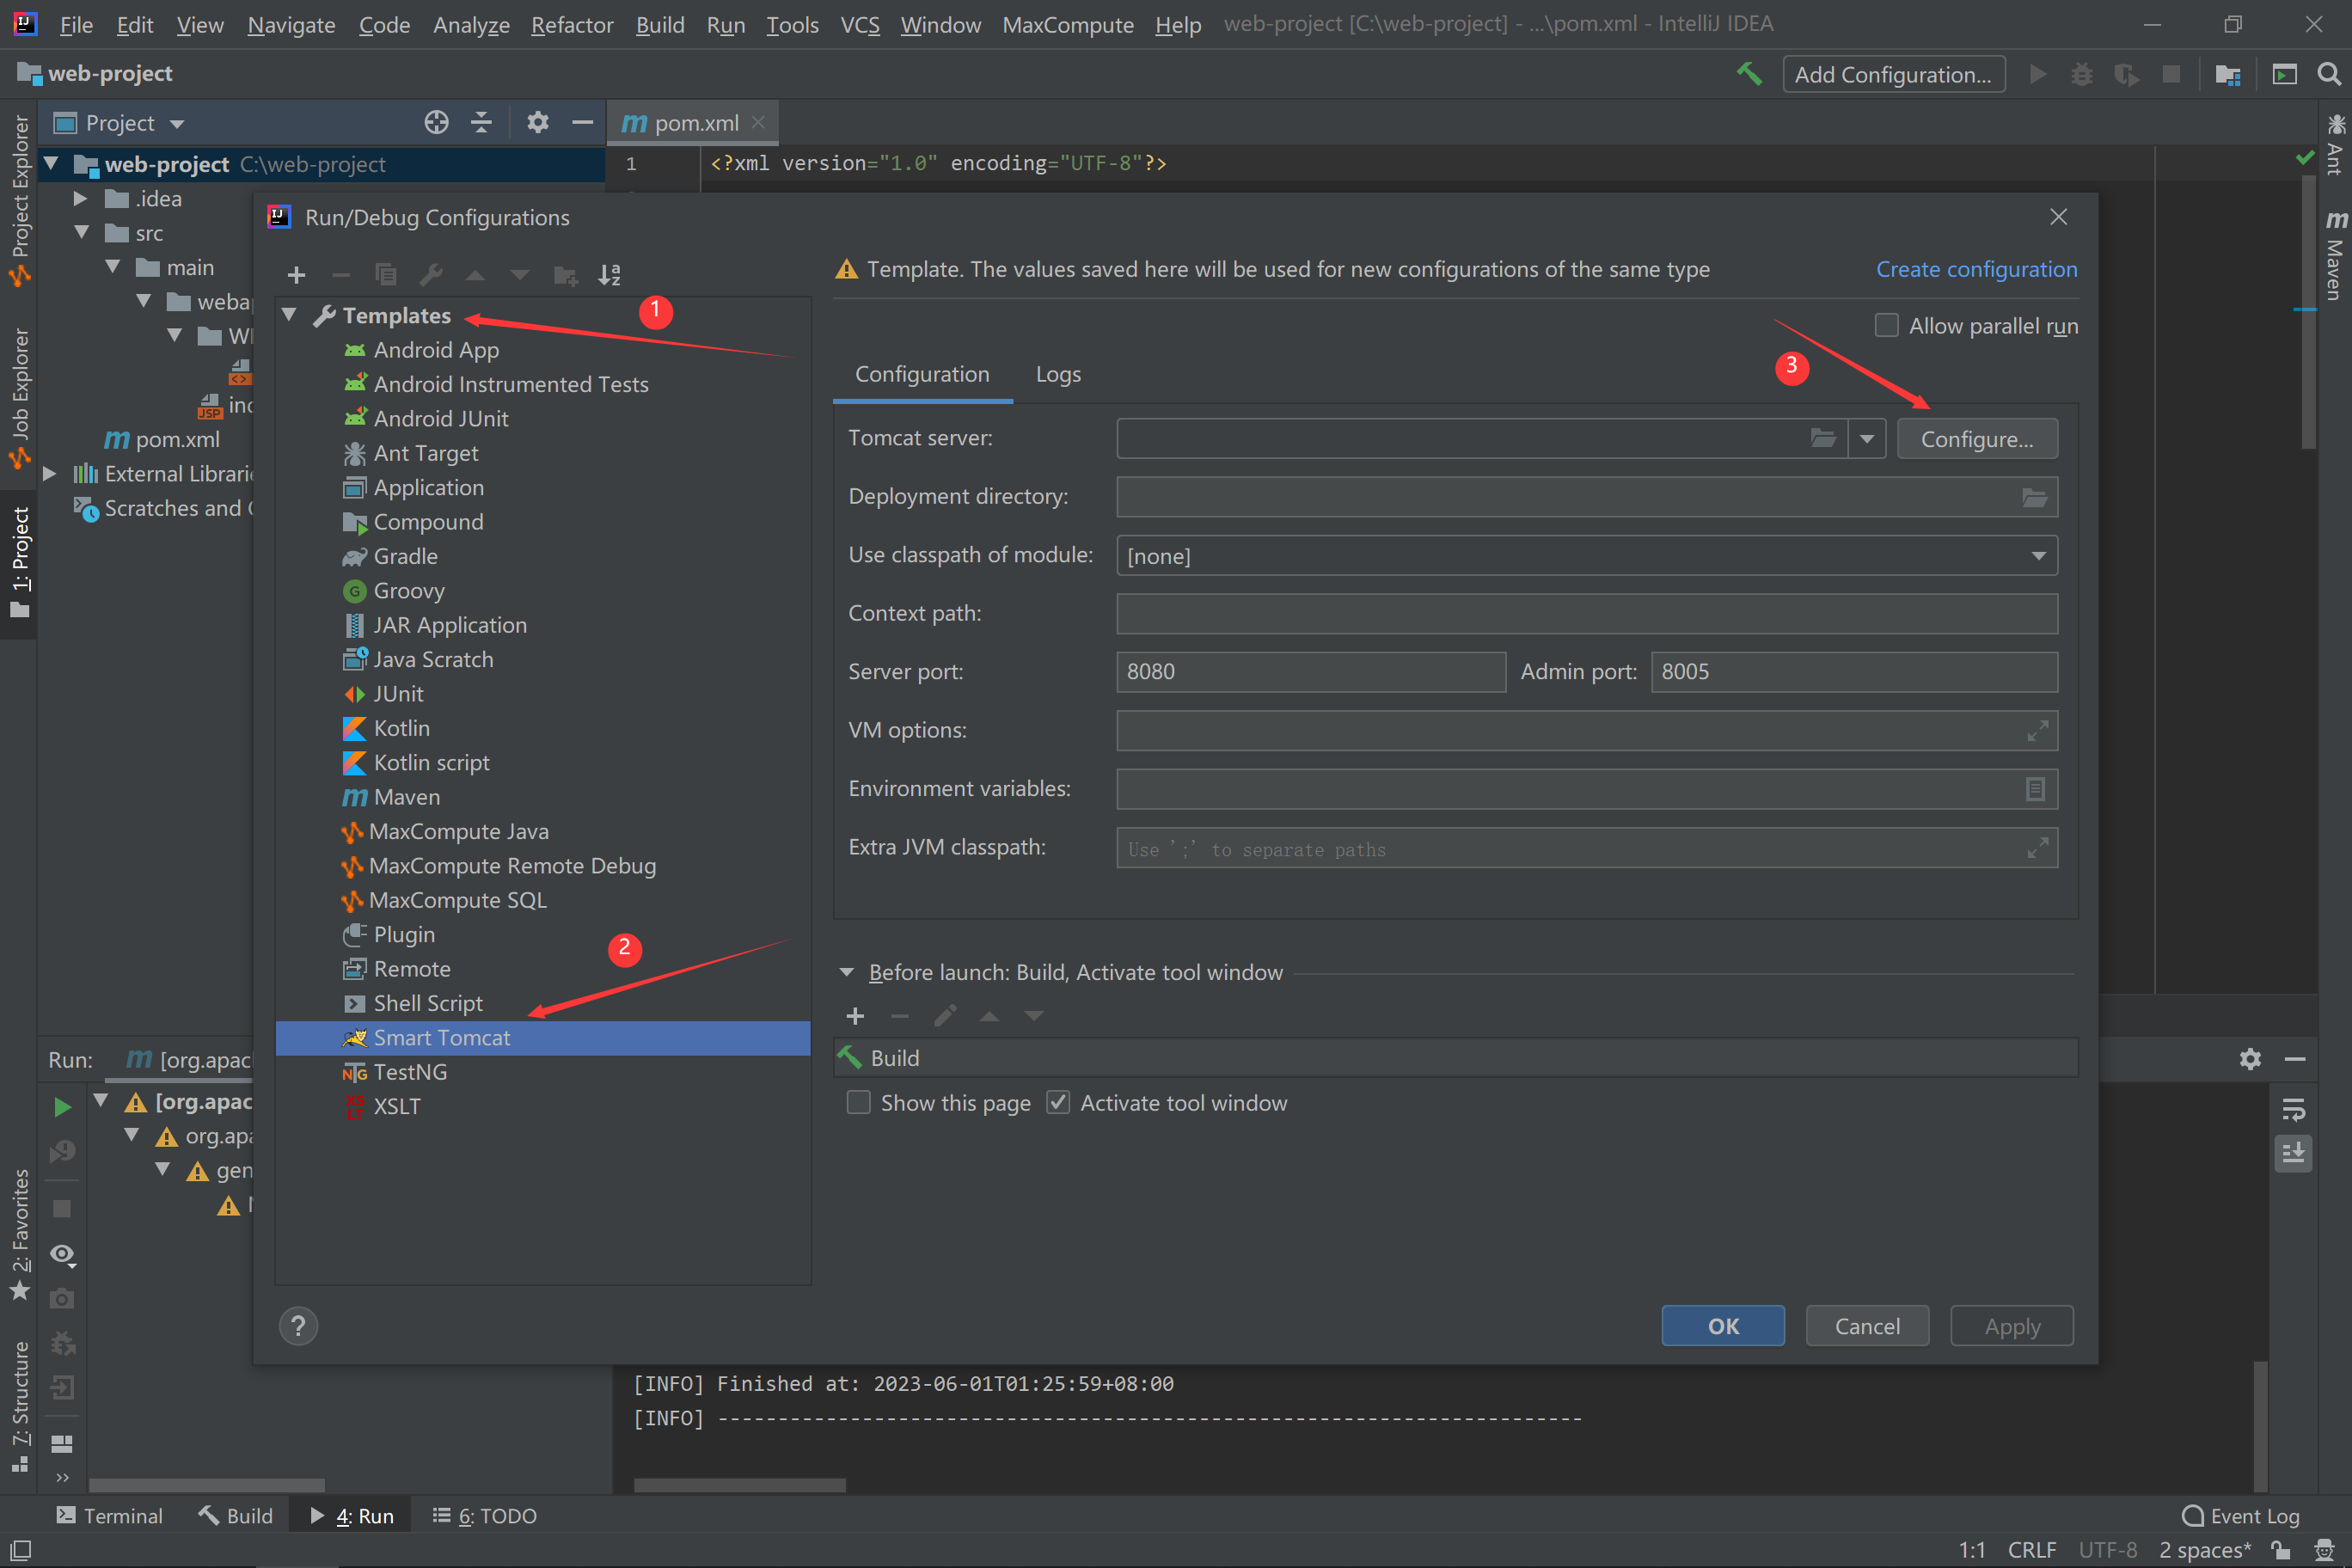Screen dimensions: 2352x1568
Task: Open the Use classpath of module dropdown
Action: click(2038, 556)
